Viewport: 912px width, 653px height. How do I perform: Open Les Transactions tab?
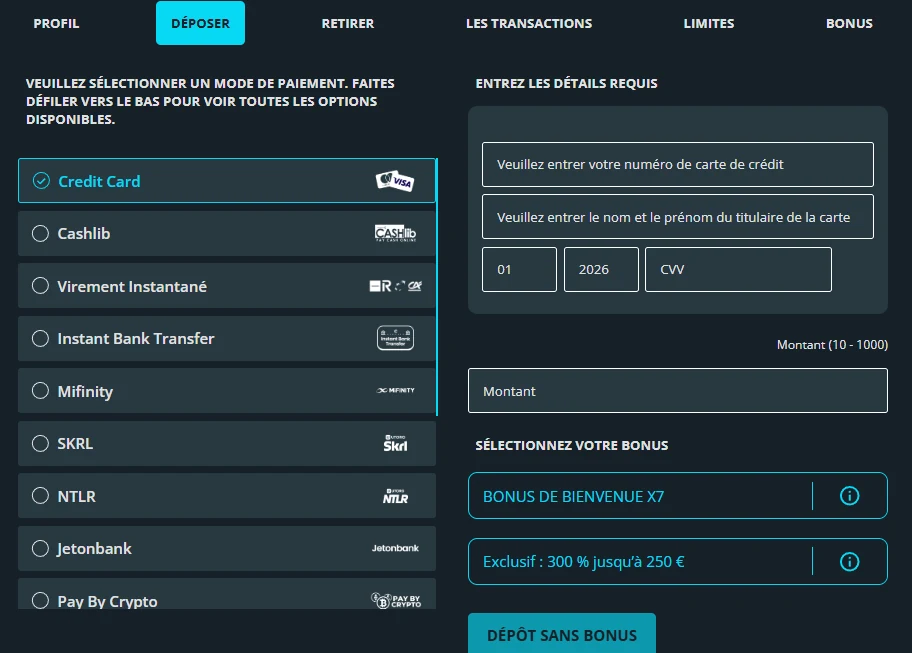[529, 23]
